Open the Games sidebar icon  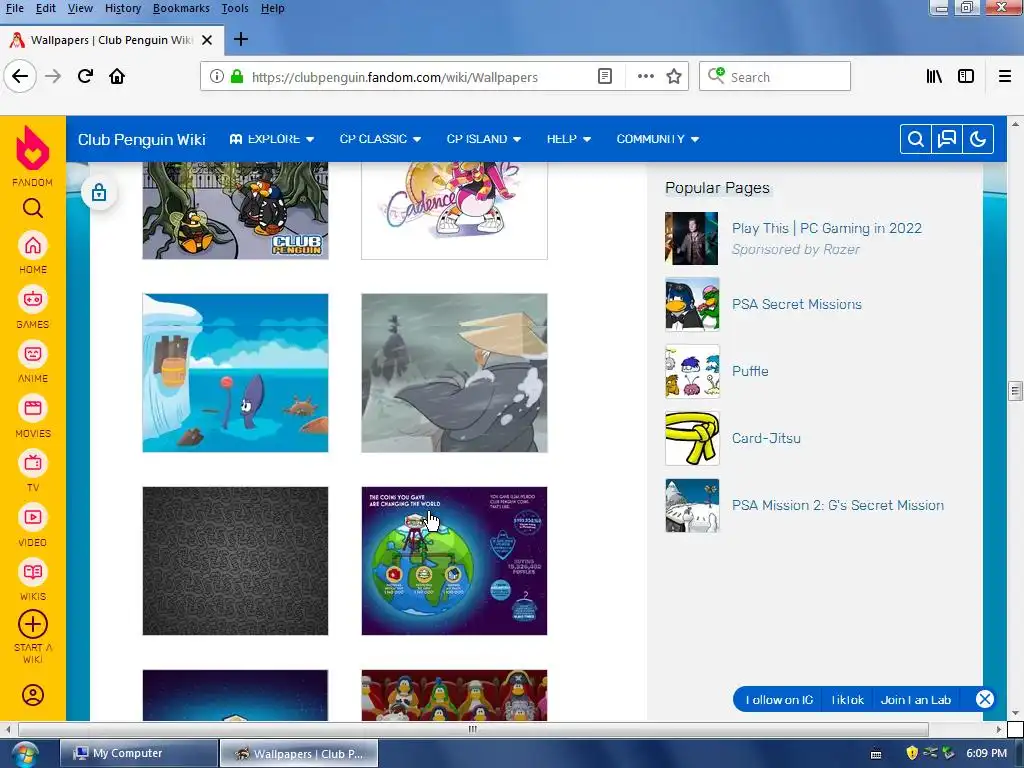(33, 300)
